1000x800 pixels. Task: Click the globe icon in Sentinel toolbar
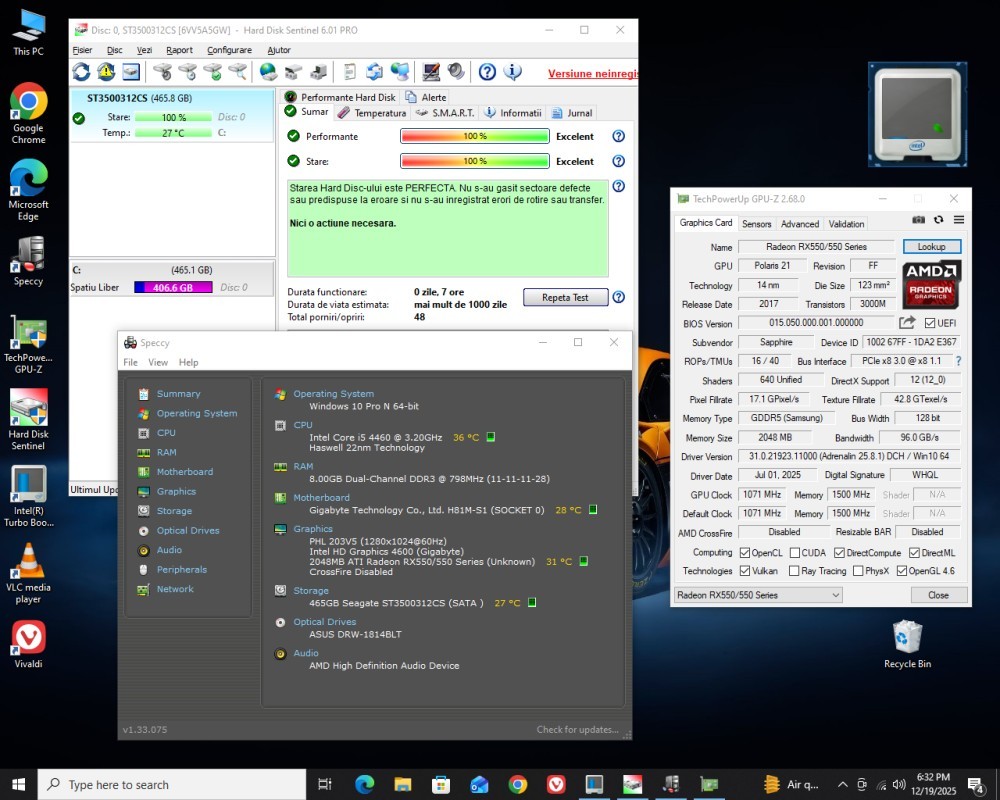point(268,72)
